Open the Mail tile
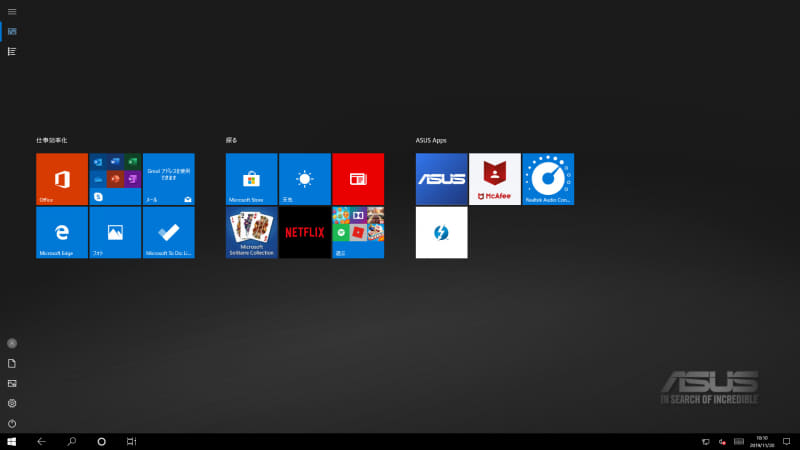 click(168, 179)
